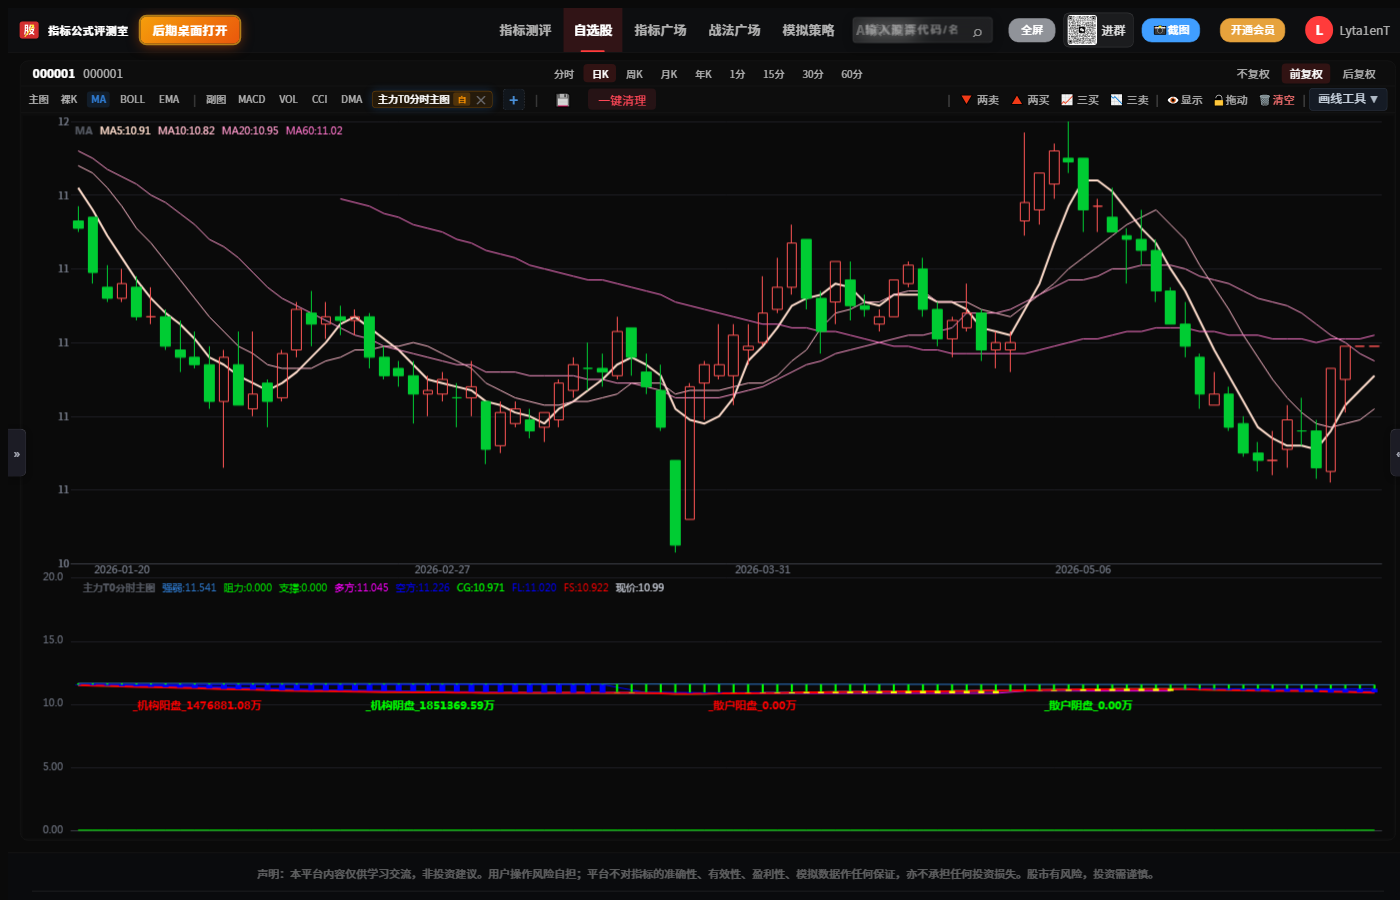Switch to 60分 timeframe
The height and width of the screenshot is (900, 1400).
click(x=852, y=74)
